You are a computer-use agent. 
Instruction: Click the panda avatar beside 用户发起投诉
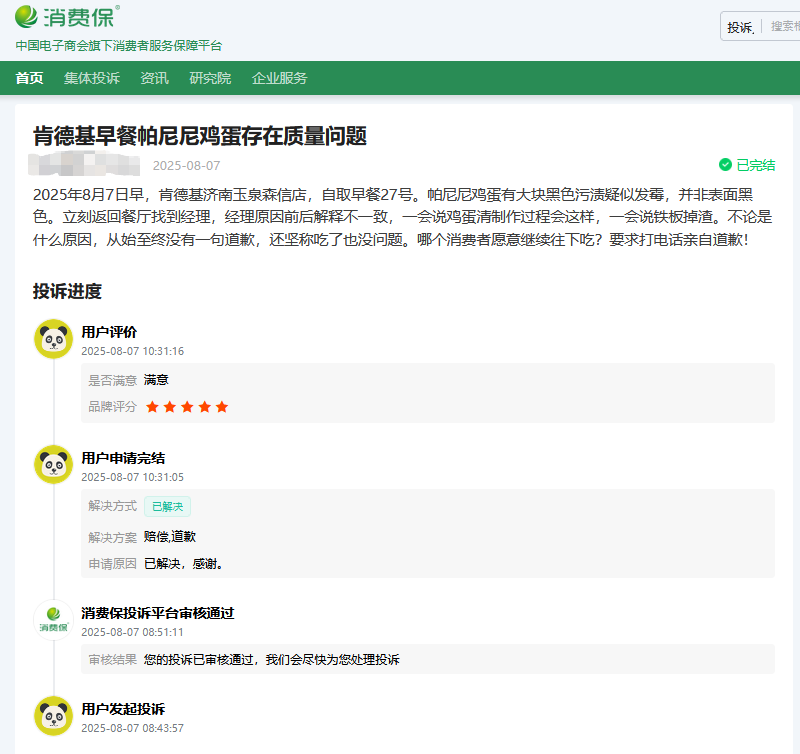click(x=54, y=716)
